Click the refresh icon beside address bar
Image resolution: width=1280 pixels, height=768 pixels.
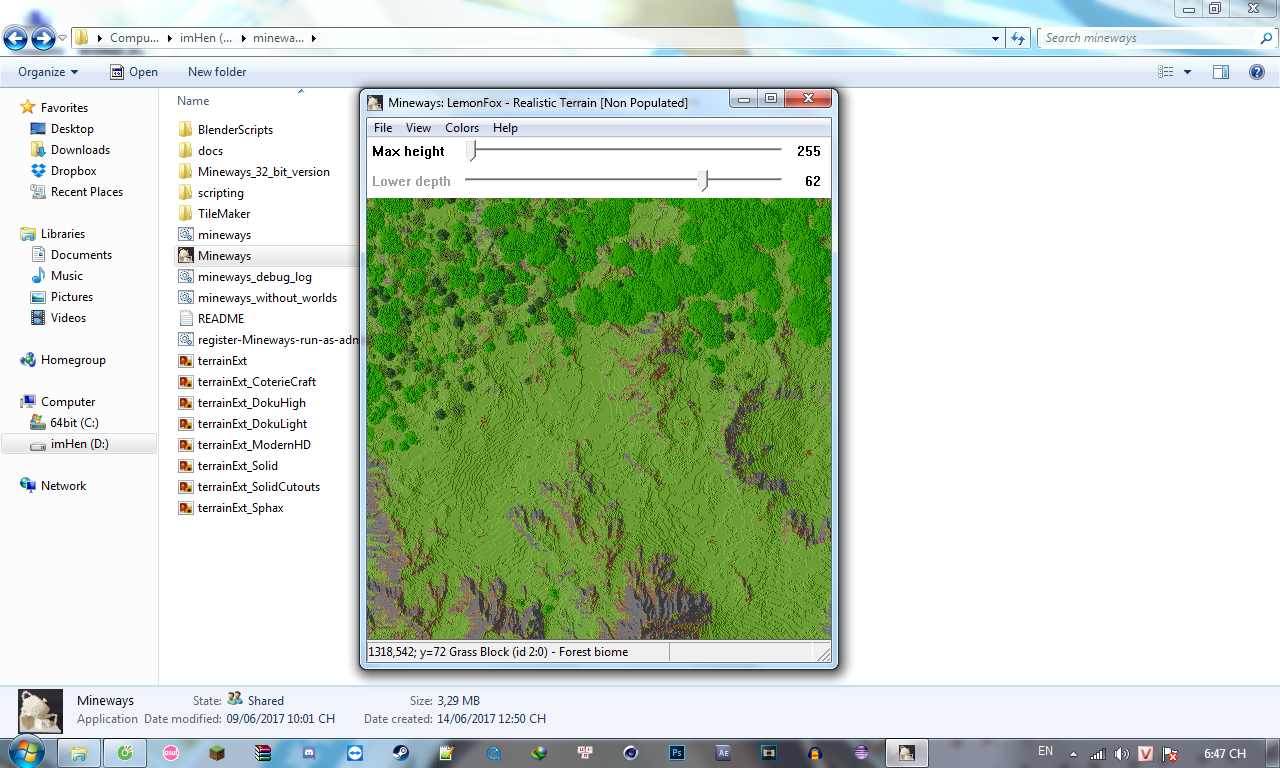1018,38
